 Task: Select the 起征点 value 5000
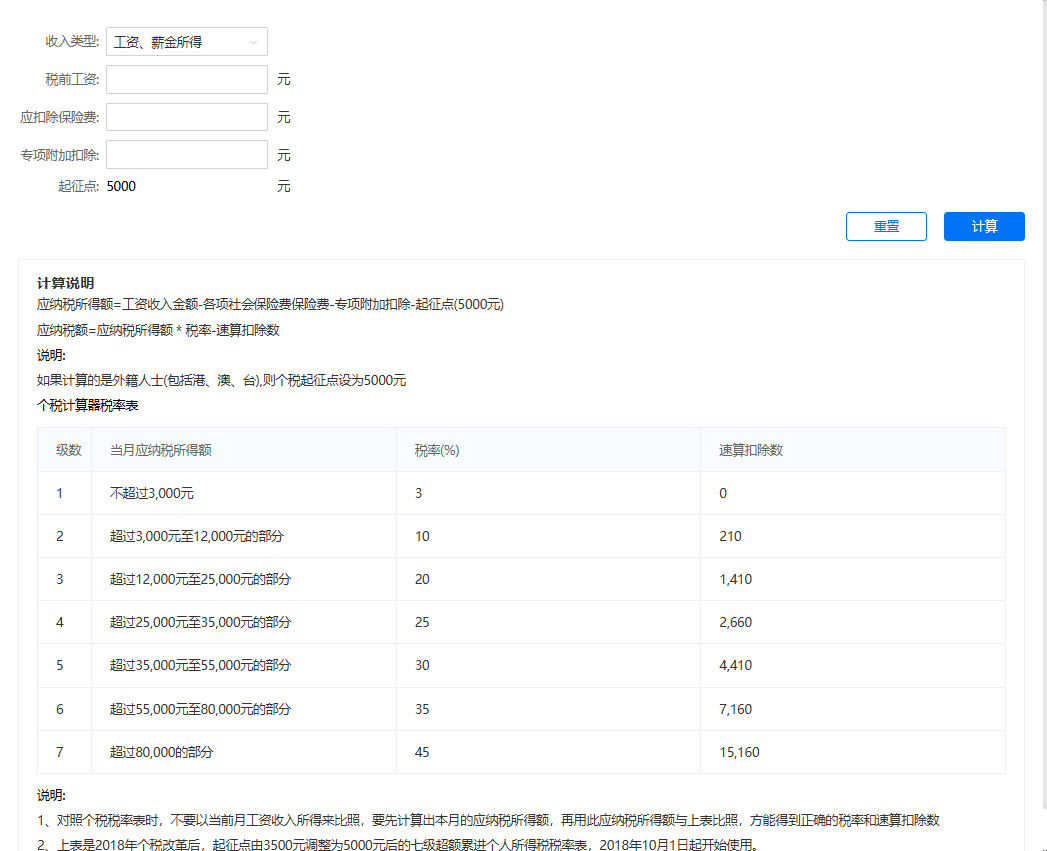(x=121, y=186)
